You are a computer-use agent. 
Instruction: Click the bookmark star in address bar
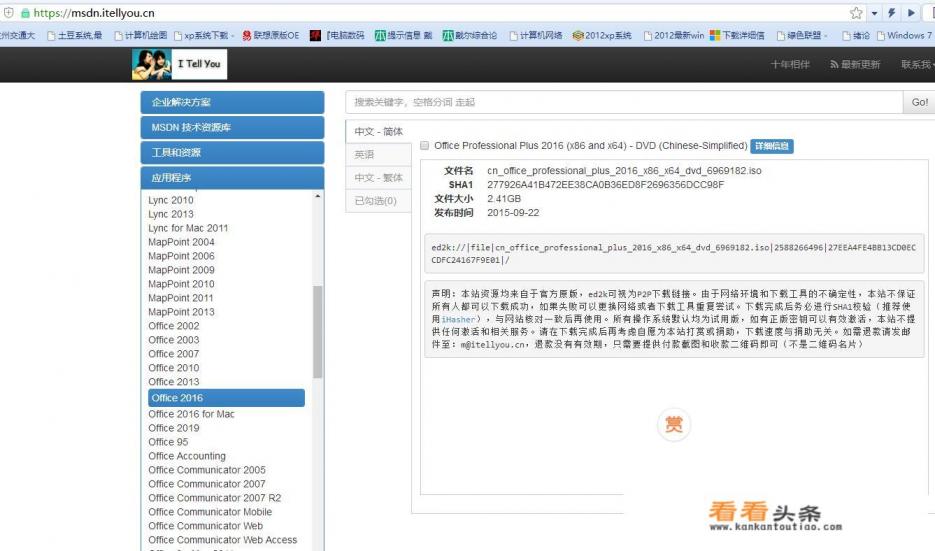(856, 13)
